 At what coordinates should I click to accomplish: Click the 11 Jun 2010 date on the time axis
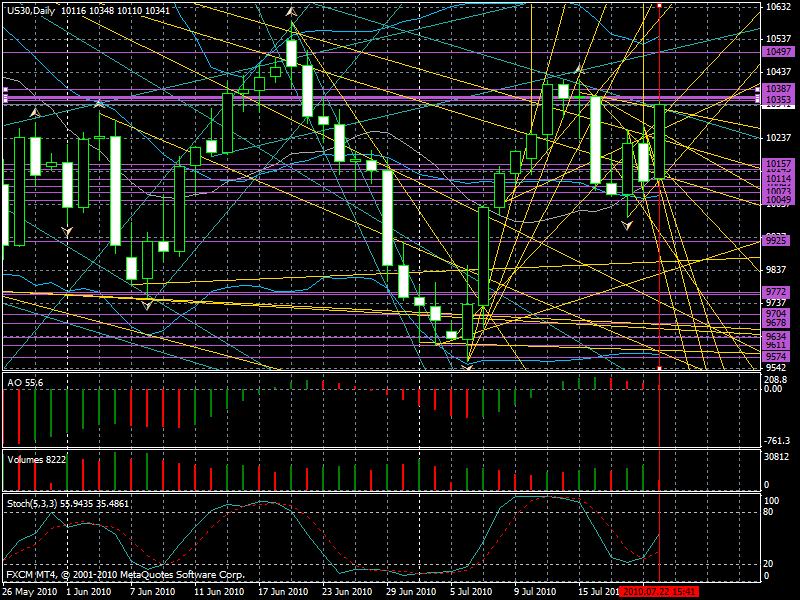pos(219,592)
